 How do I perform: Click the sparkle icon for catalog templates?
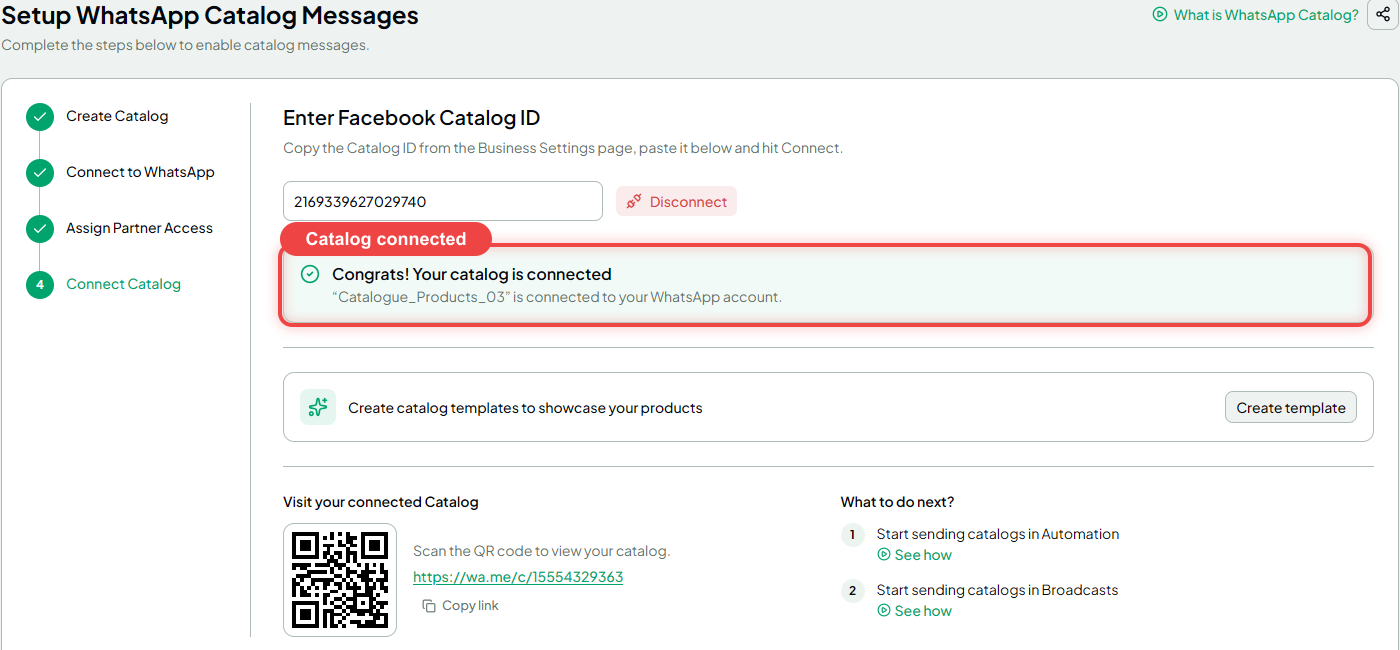[x=318, y=407]
